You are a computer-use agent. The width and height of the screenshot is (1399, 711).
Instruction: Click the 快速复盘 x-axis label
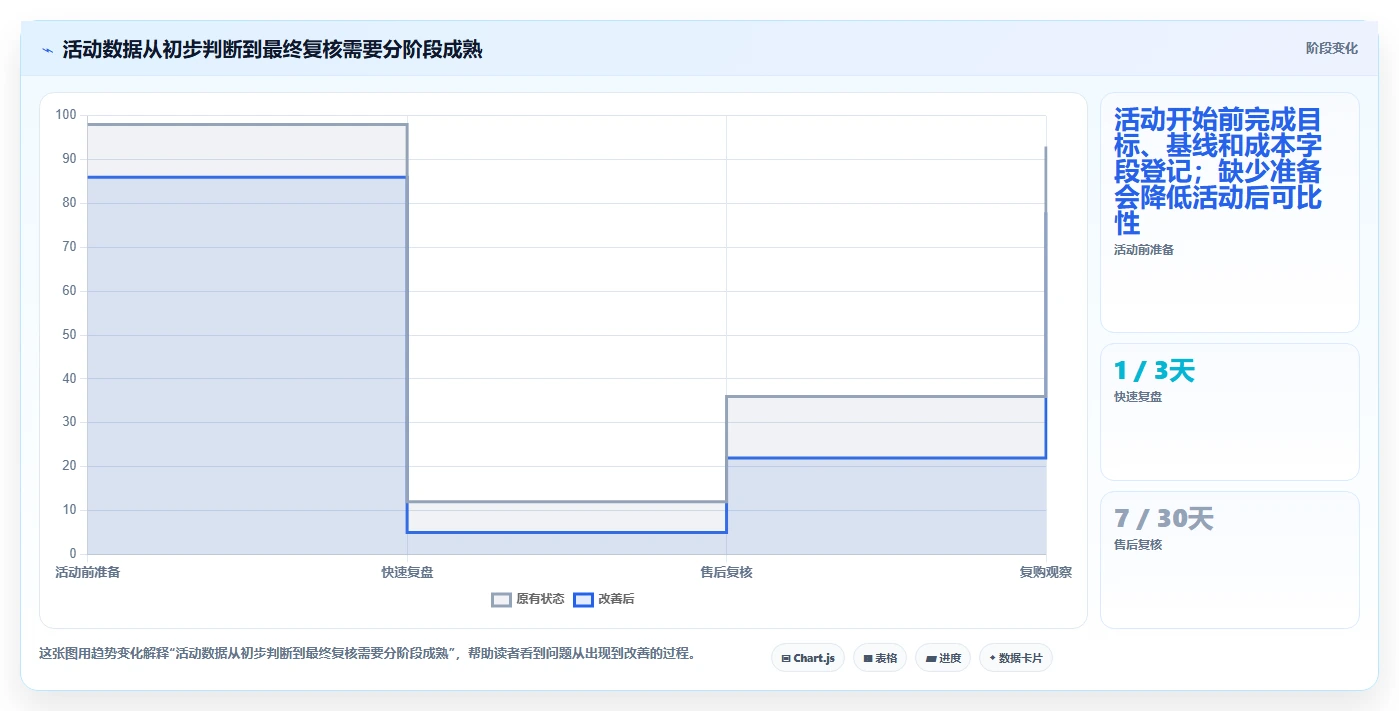click(407, 572)
